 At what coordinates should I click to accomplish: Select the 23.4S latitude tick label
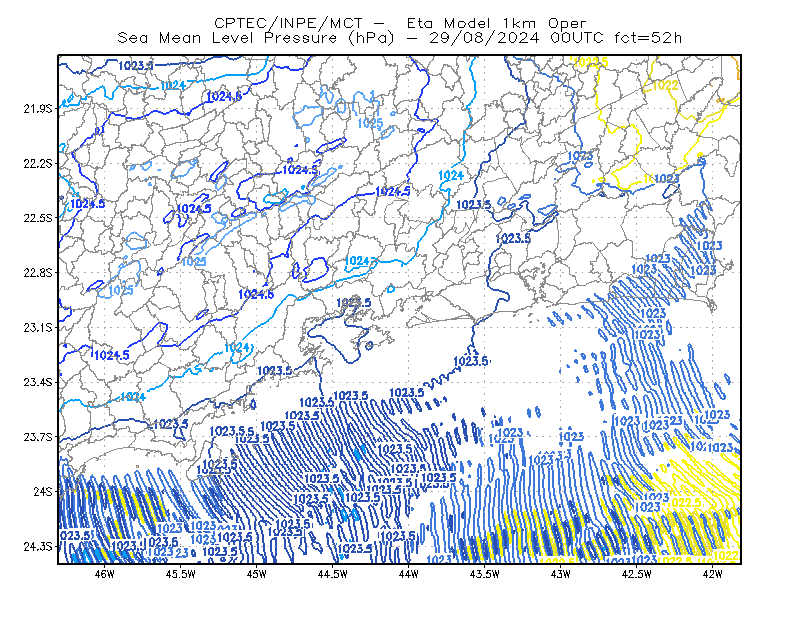38,382
